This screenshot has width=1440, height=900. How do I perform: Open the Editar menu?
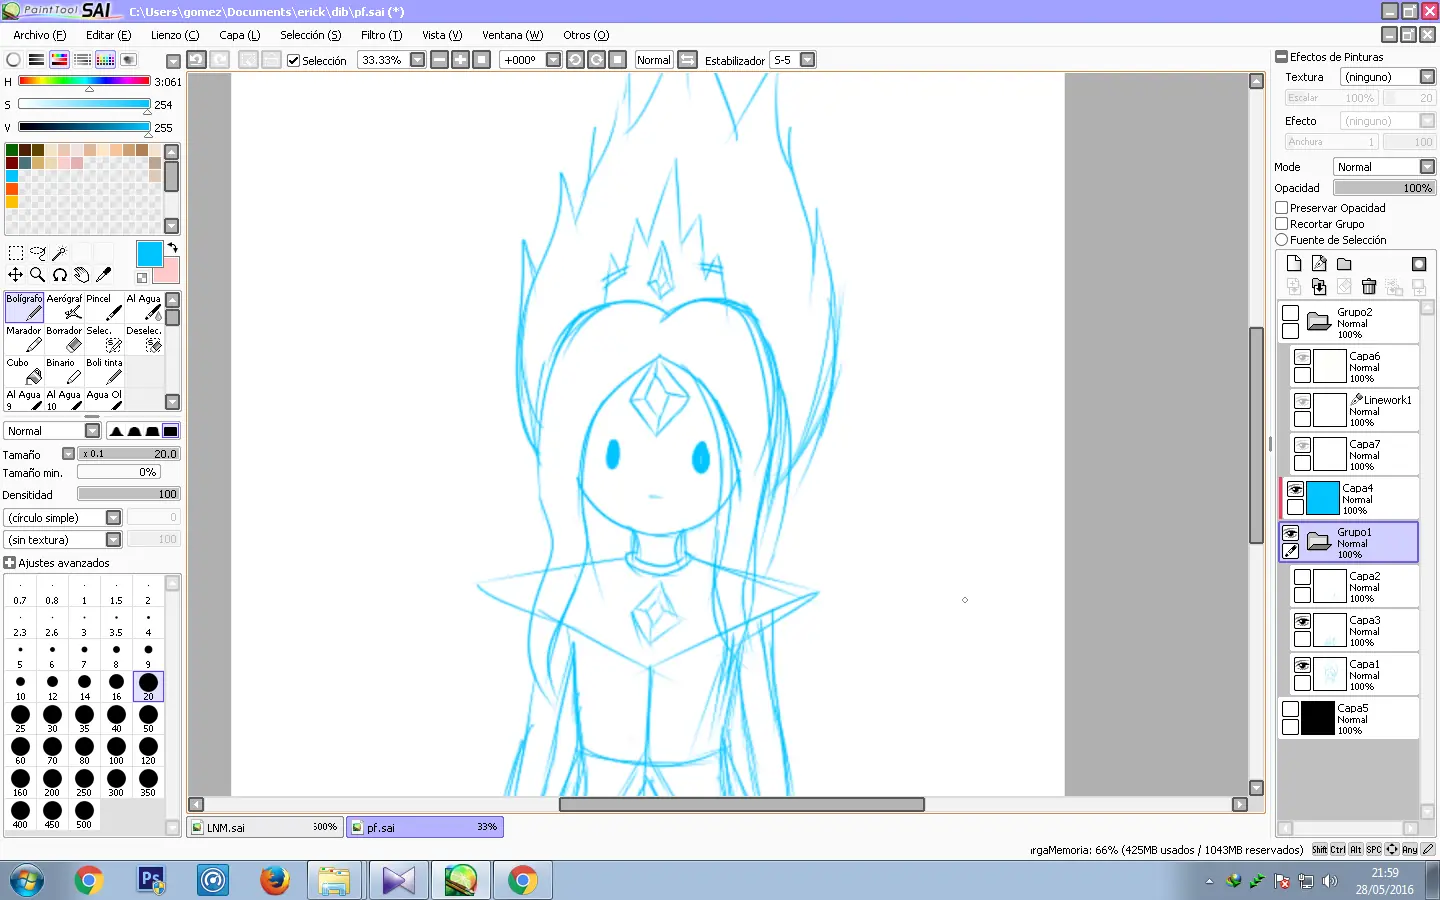point(108,35)
